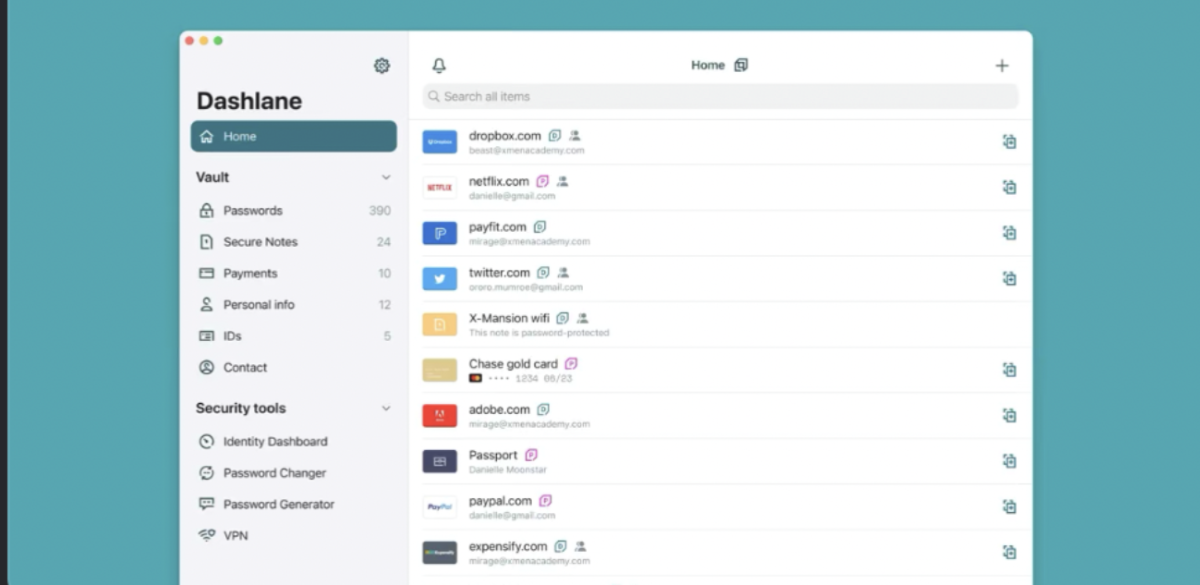1200x585 pixels.
Task: Copy netflix.com password with the copy icon
Action: click(1009, 187)
